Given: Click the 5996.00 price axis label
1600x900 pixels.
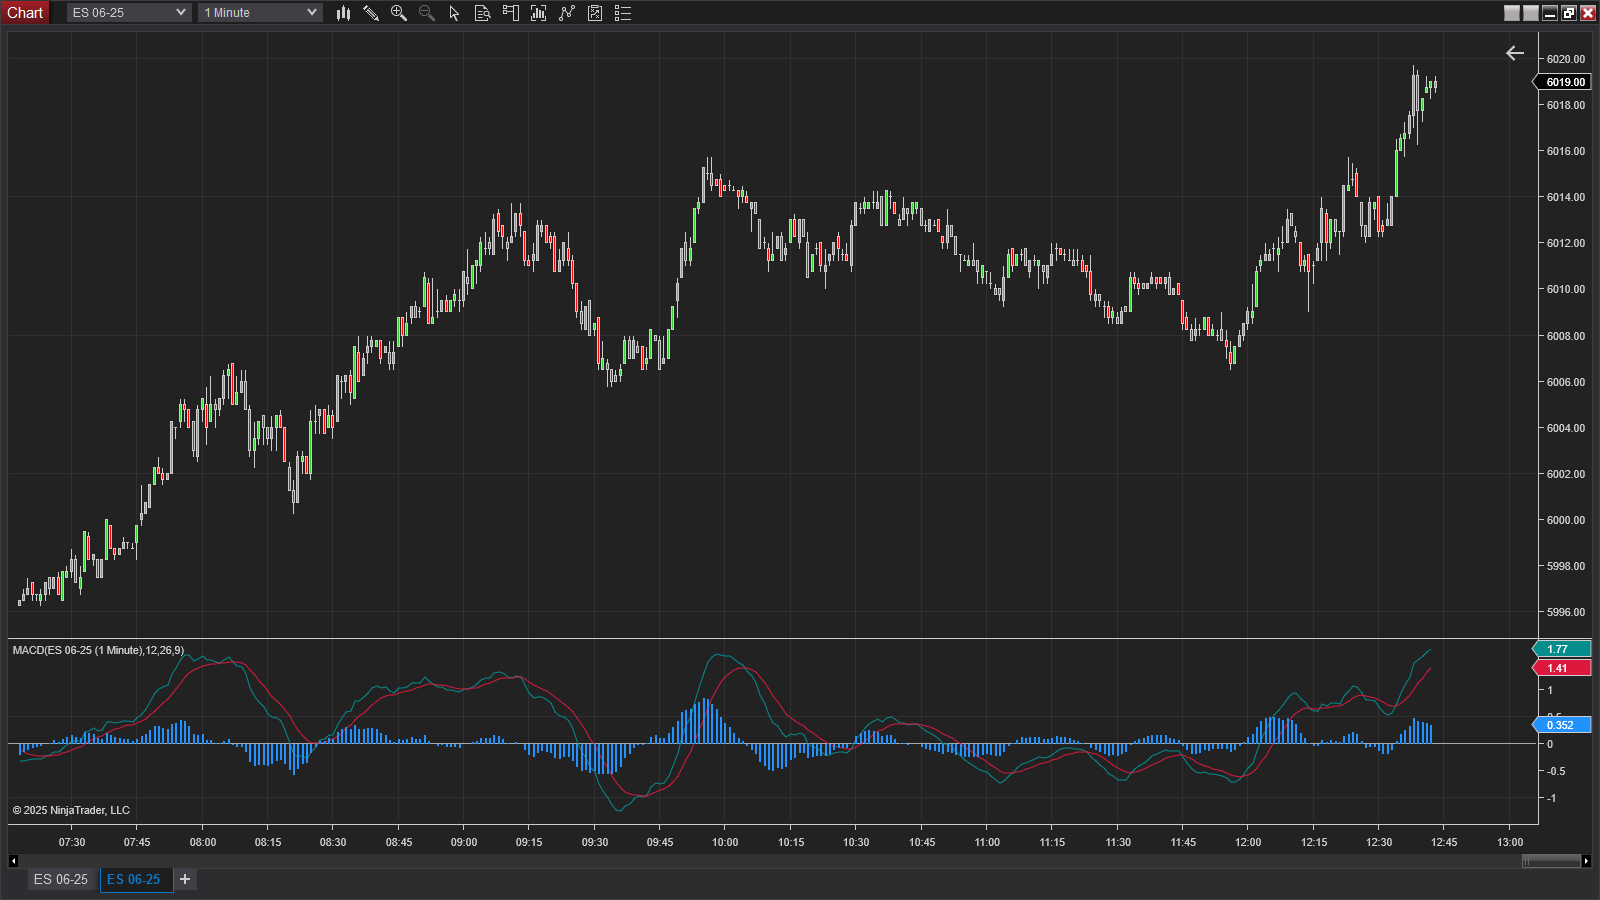Looking at the screenshot, I should pyautogui.click(x=1566, y=612).
